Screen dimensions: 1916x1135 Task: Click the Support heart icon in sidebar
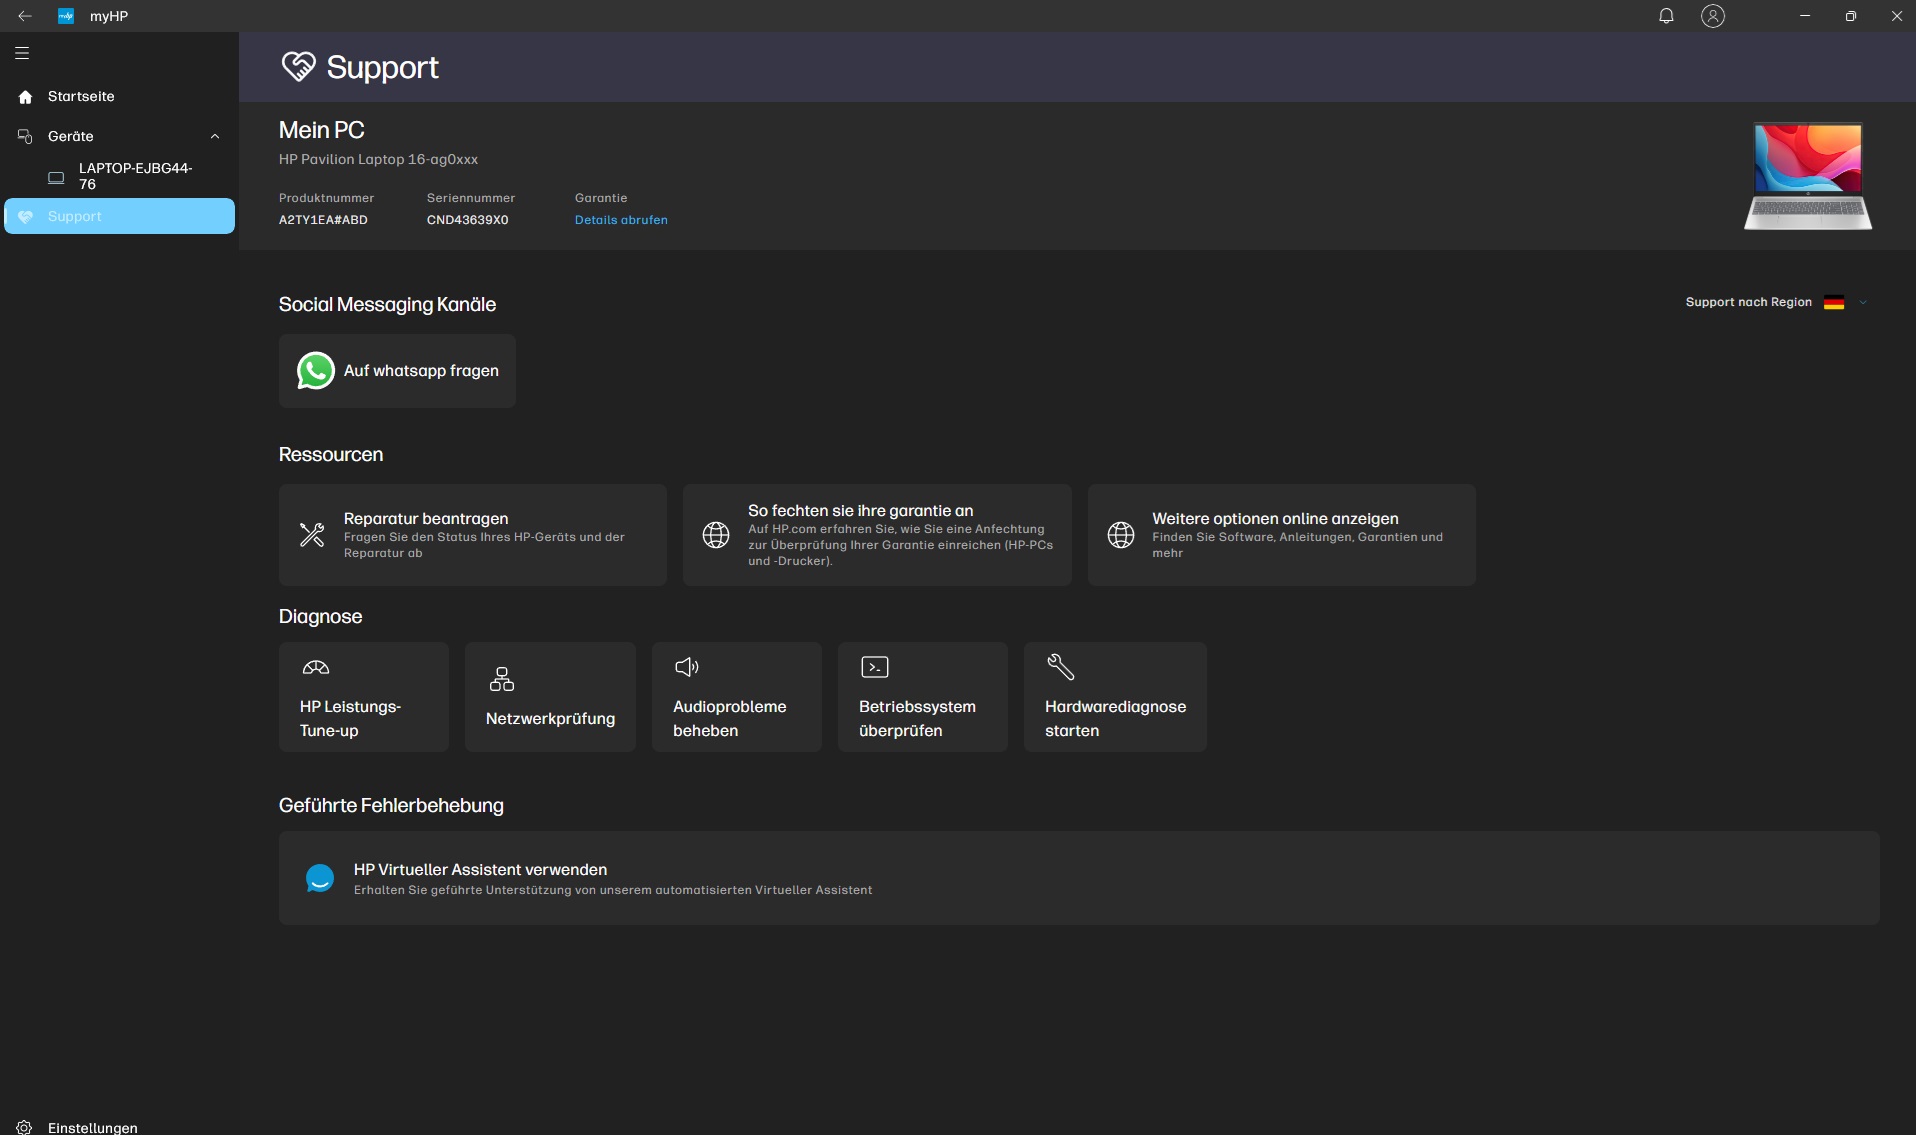click(x=26, y=216)
